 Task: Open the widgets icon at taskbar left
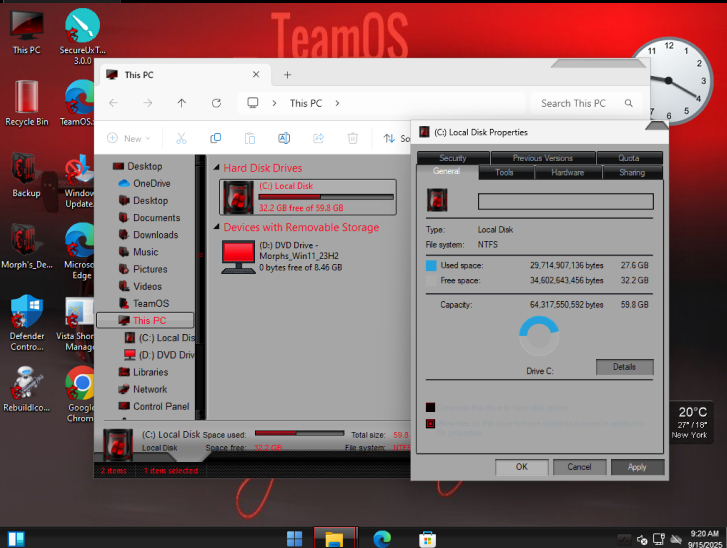[16, 539]
